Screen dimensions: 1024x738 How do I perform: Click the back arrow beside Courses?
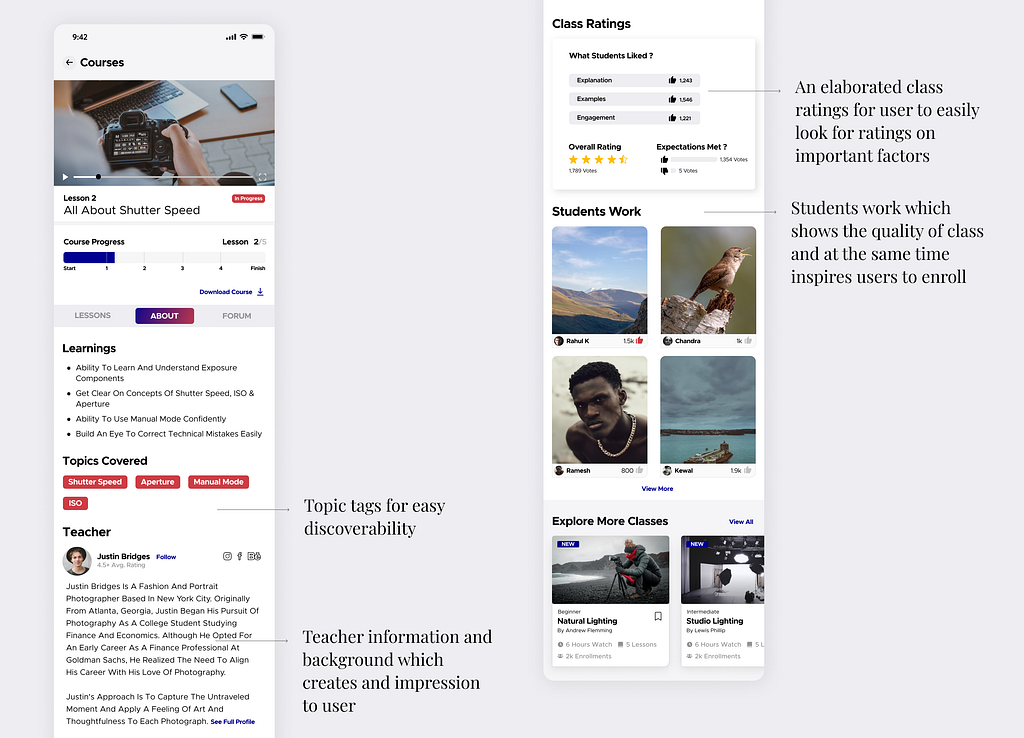pos(69,63)
